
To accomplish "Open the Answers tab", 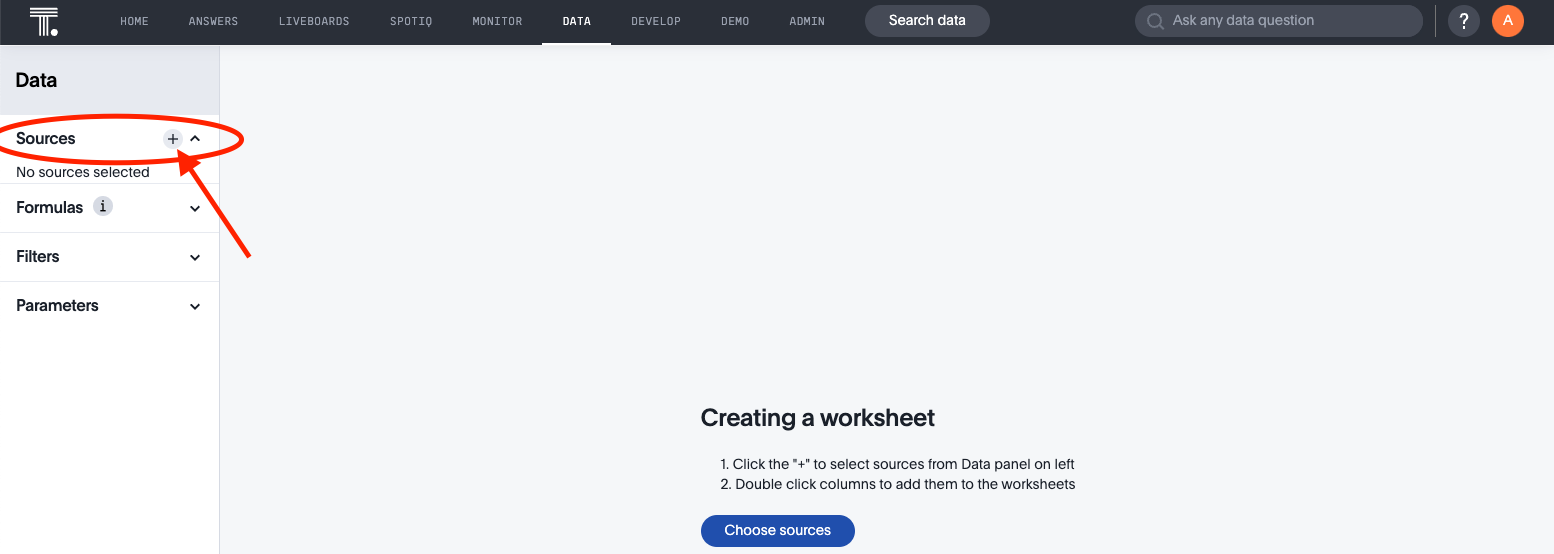I will (213, 21).
